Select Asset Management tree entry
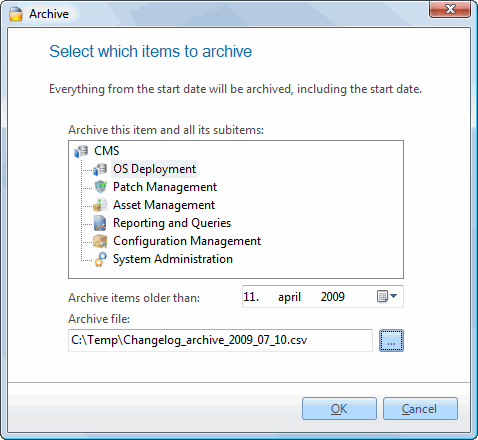This screenshot has width=478, height=440. (164, 205)
